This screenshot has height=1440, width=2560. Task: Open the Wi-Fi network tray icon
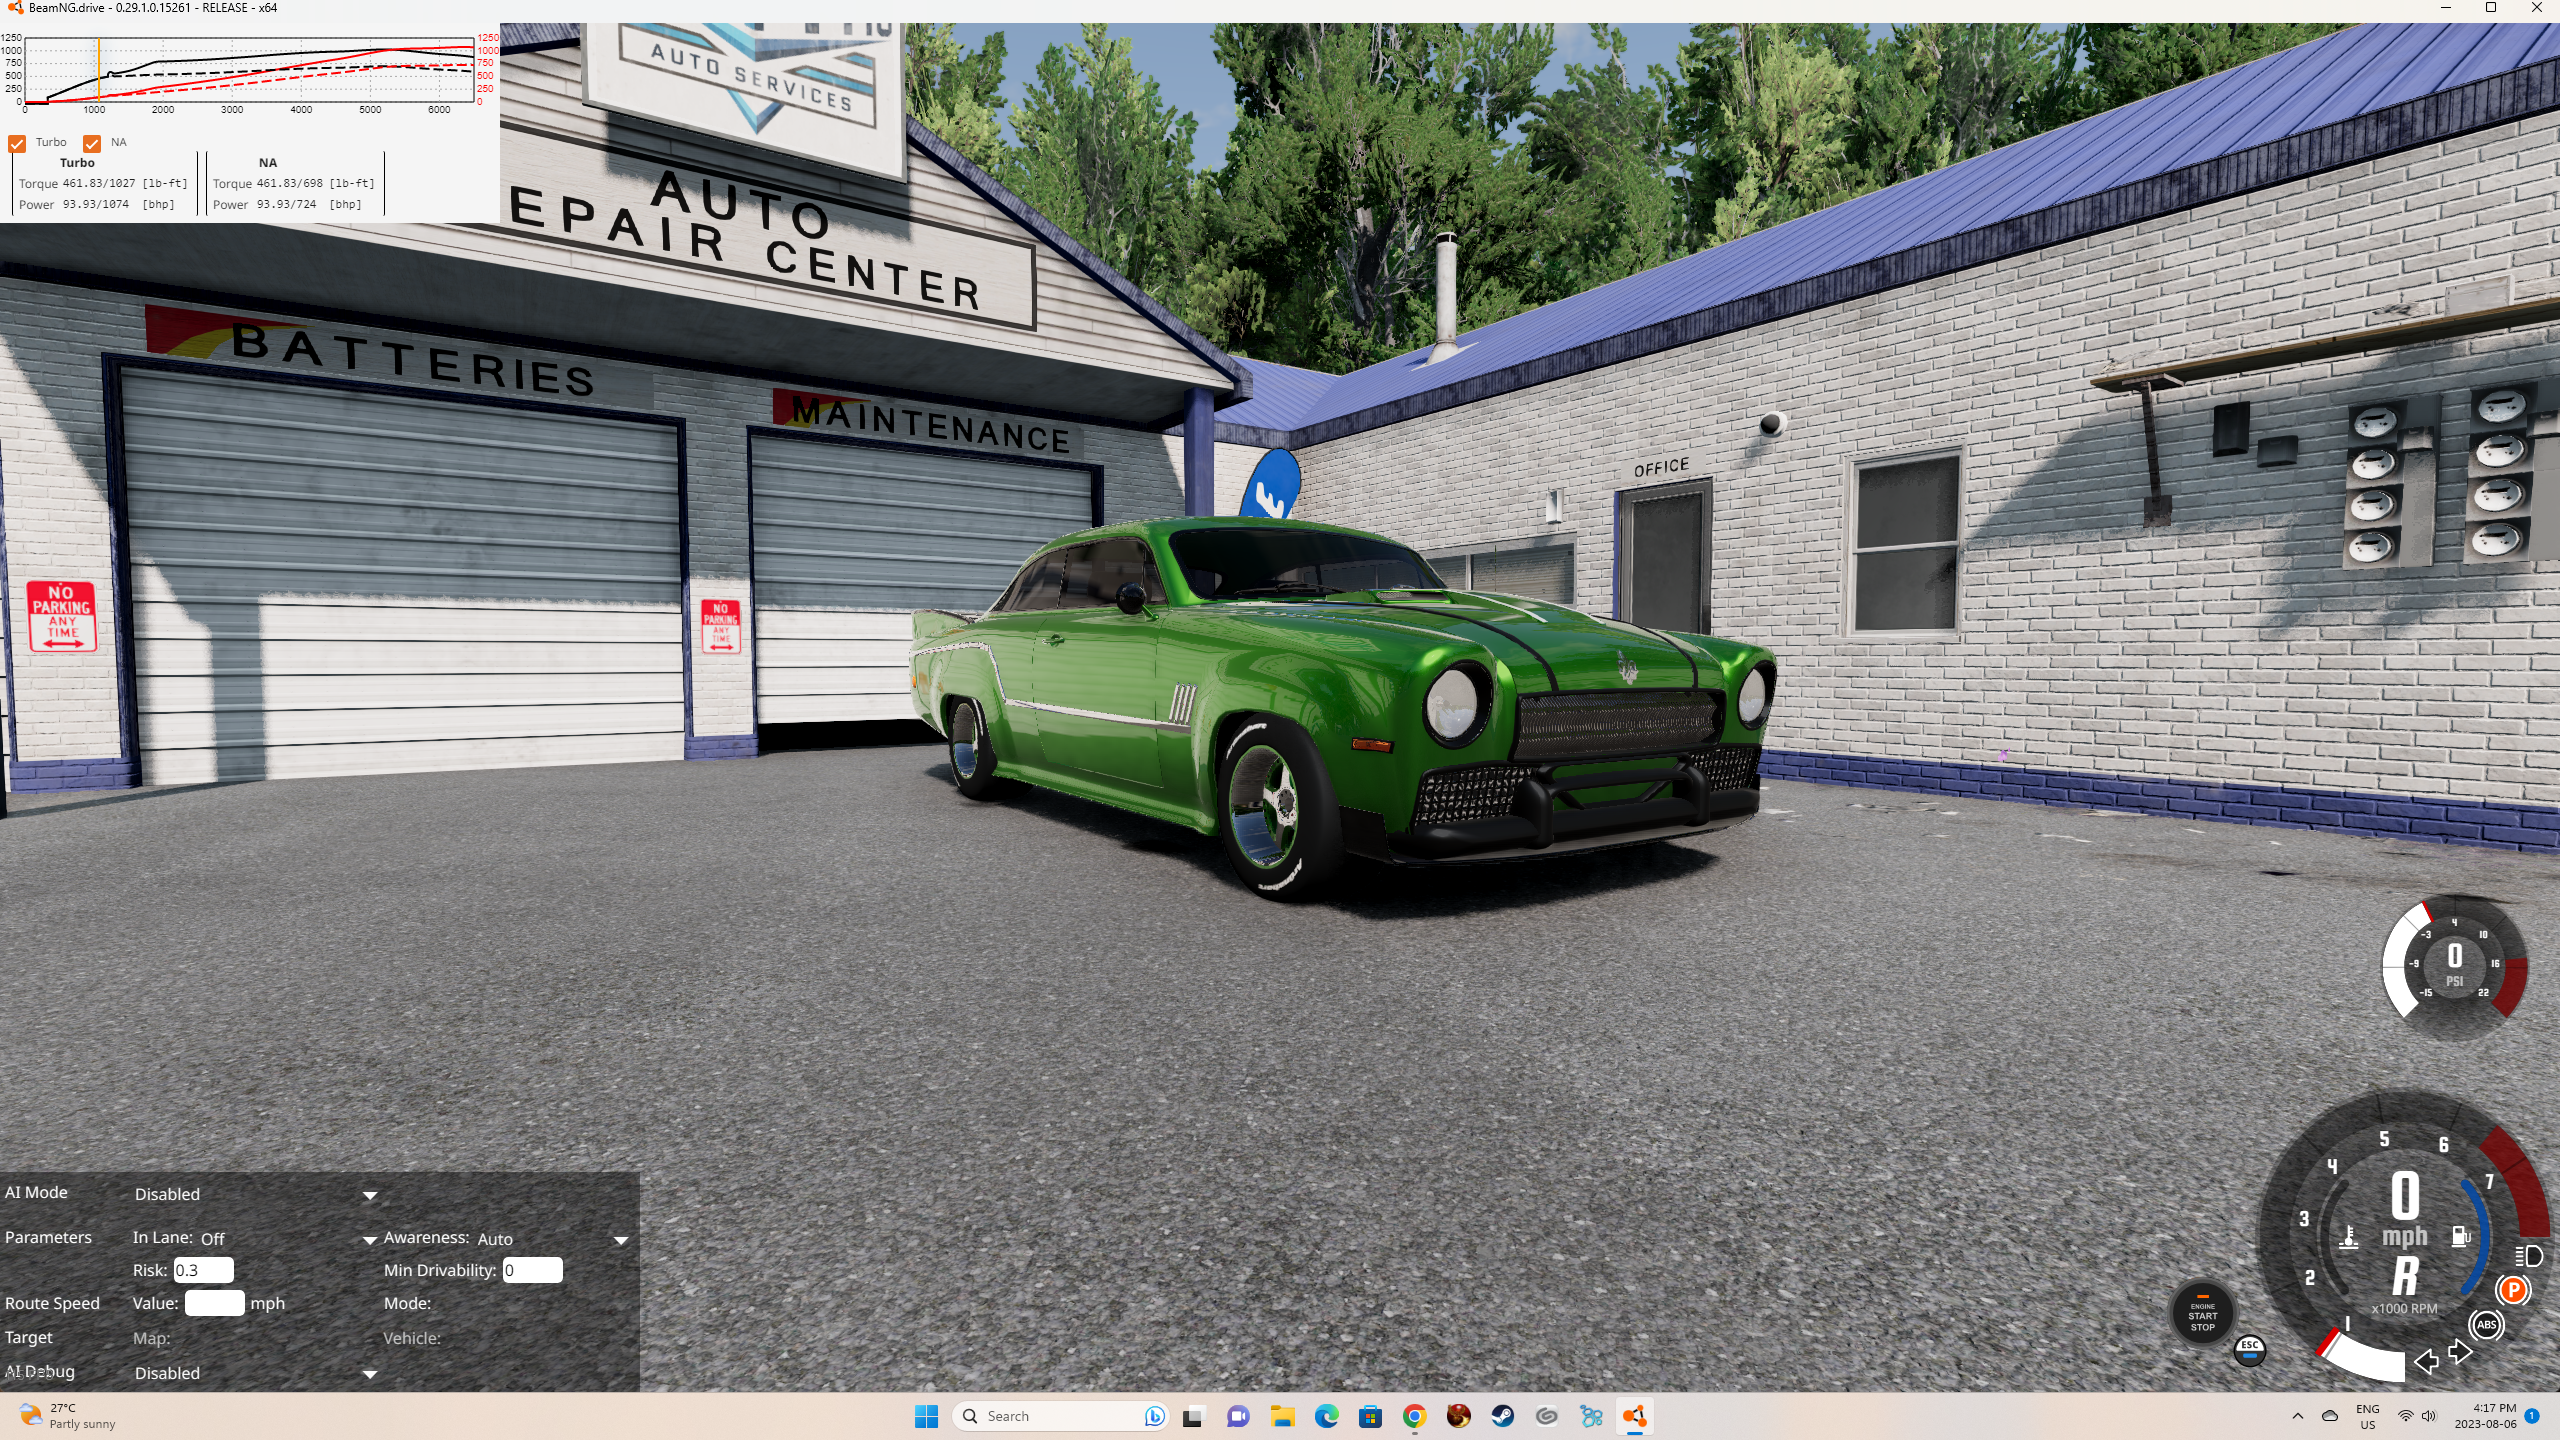pos(2405,1416)
